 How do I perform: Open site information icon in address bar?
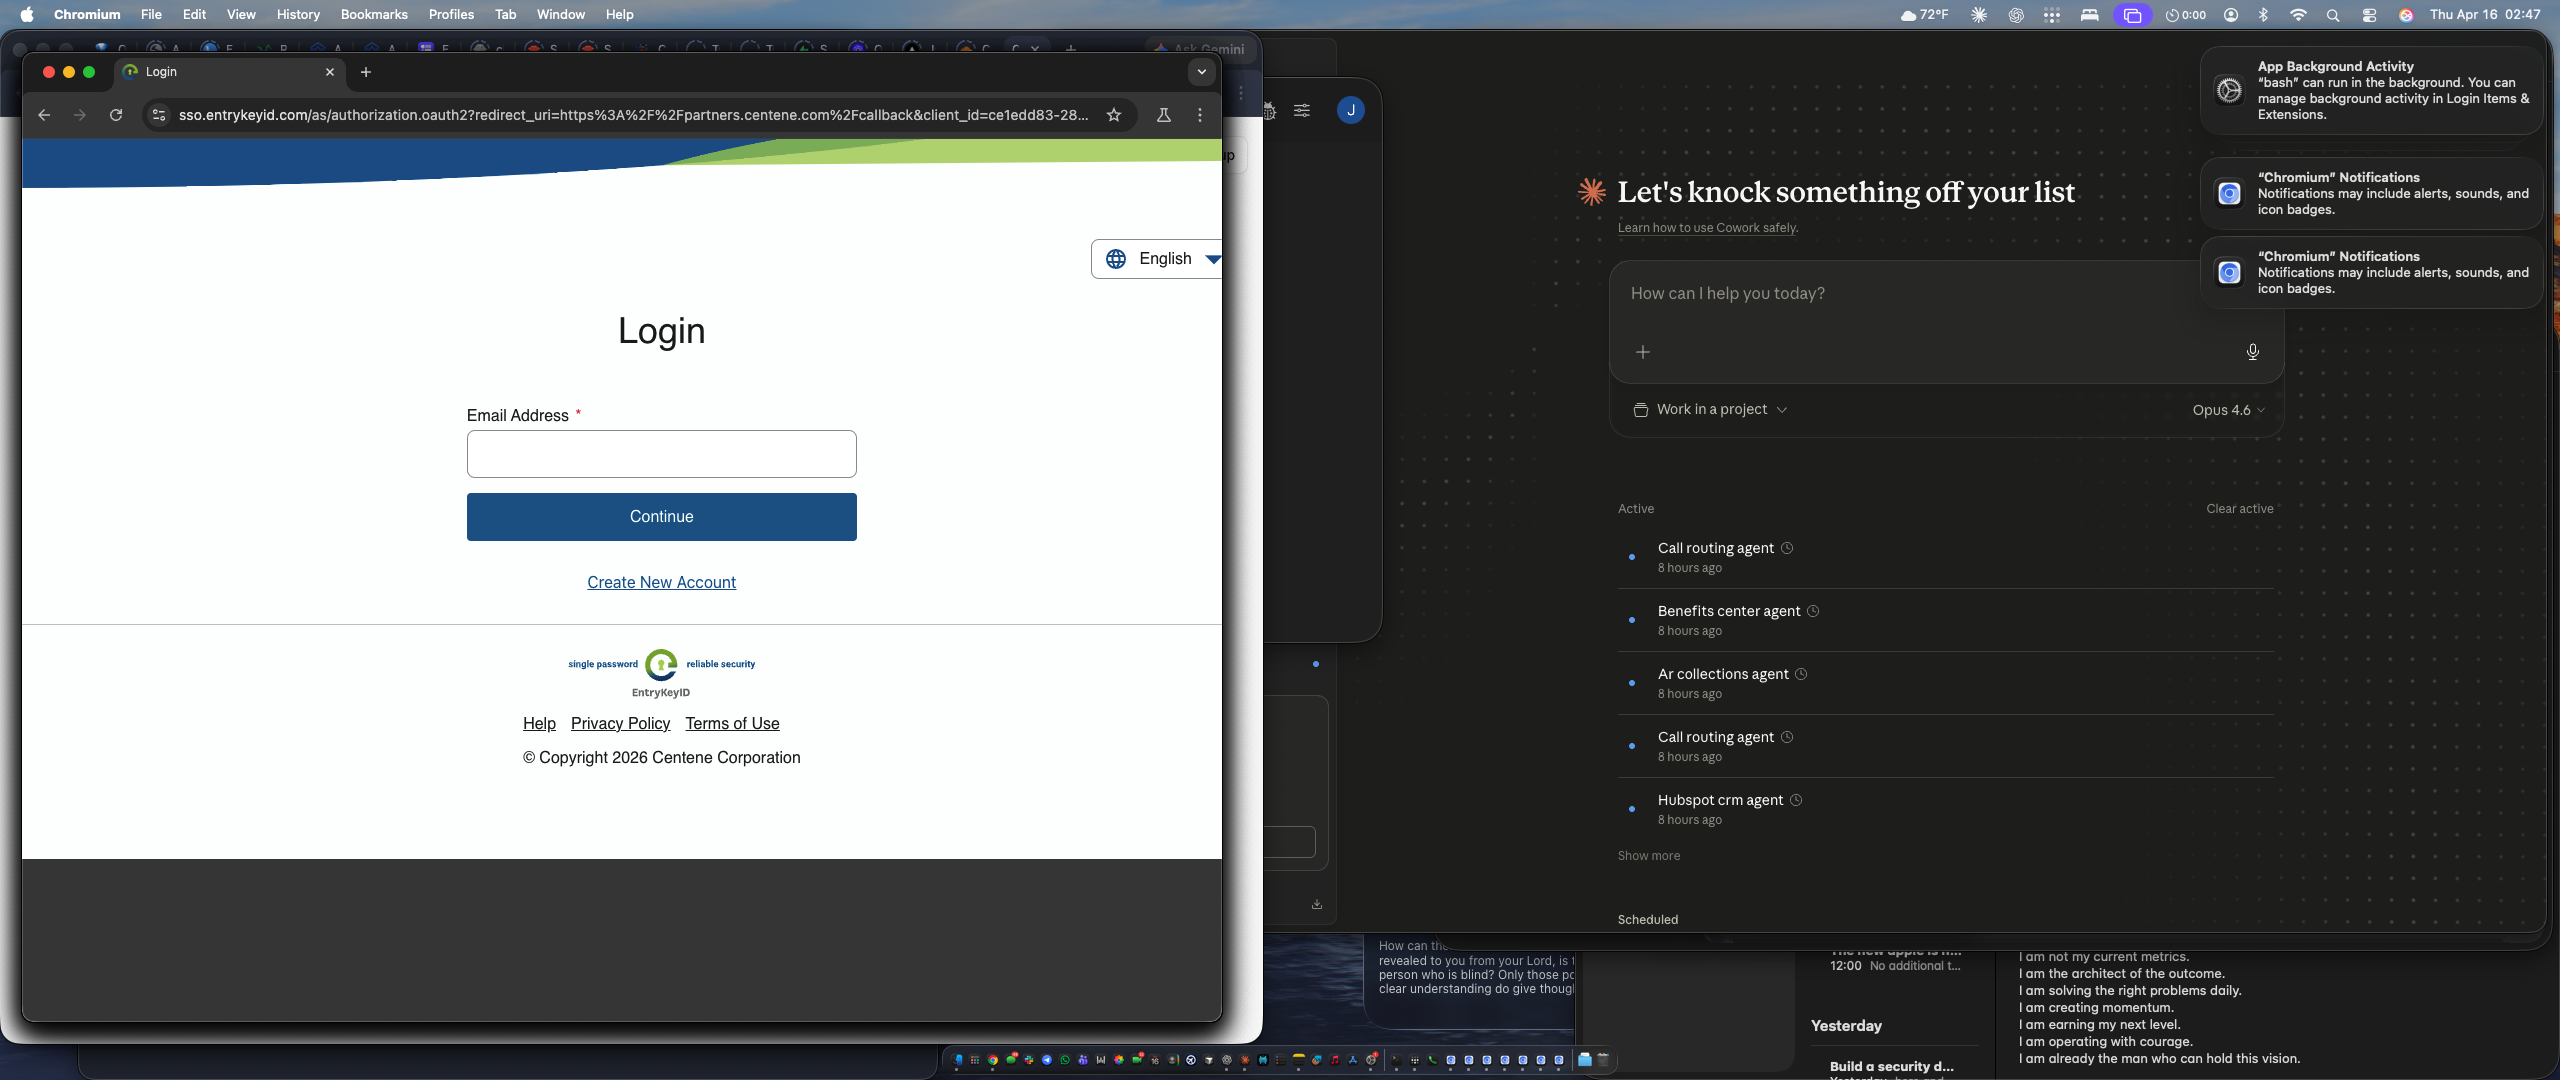click(158, 115)
